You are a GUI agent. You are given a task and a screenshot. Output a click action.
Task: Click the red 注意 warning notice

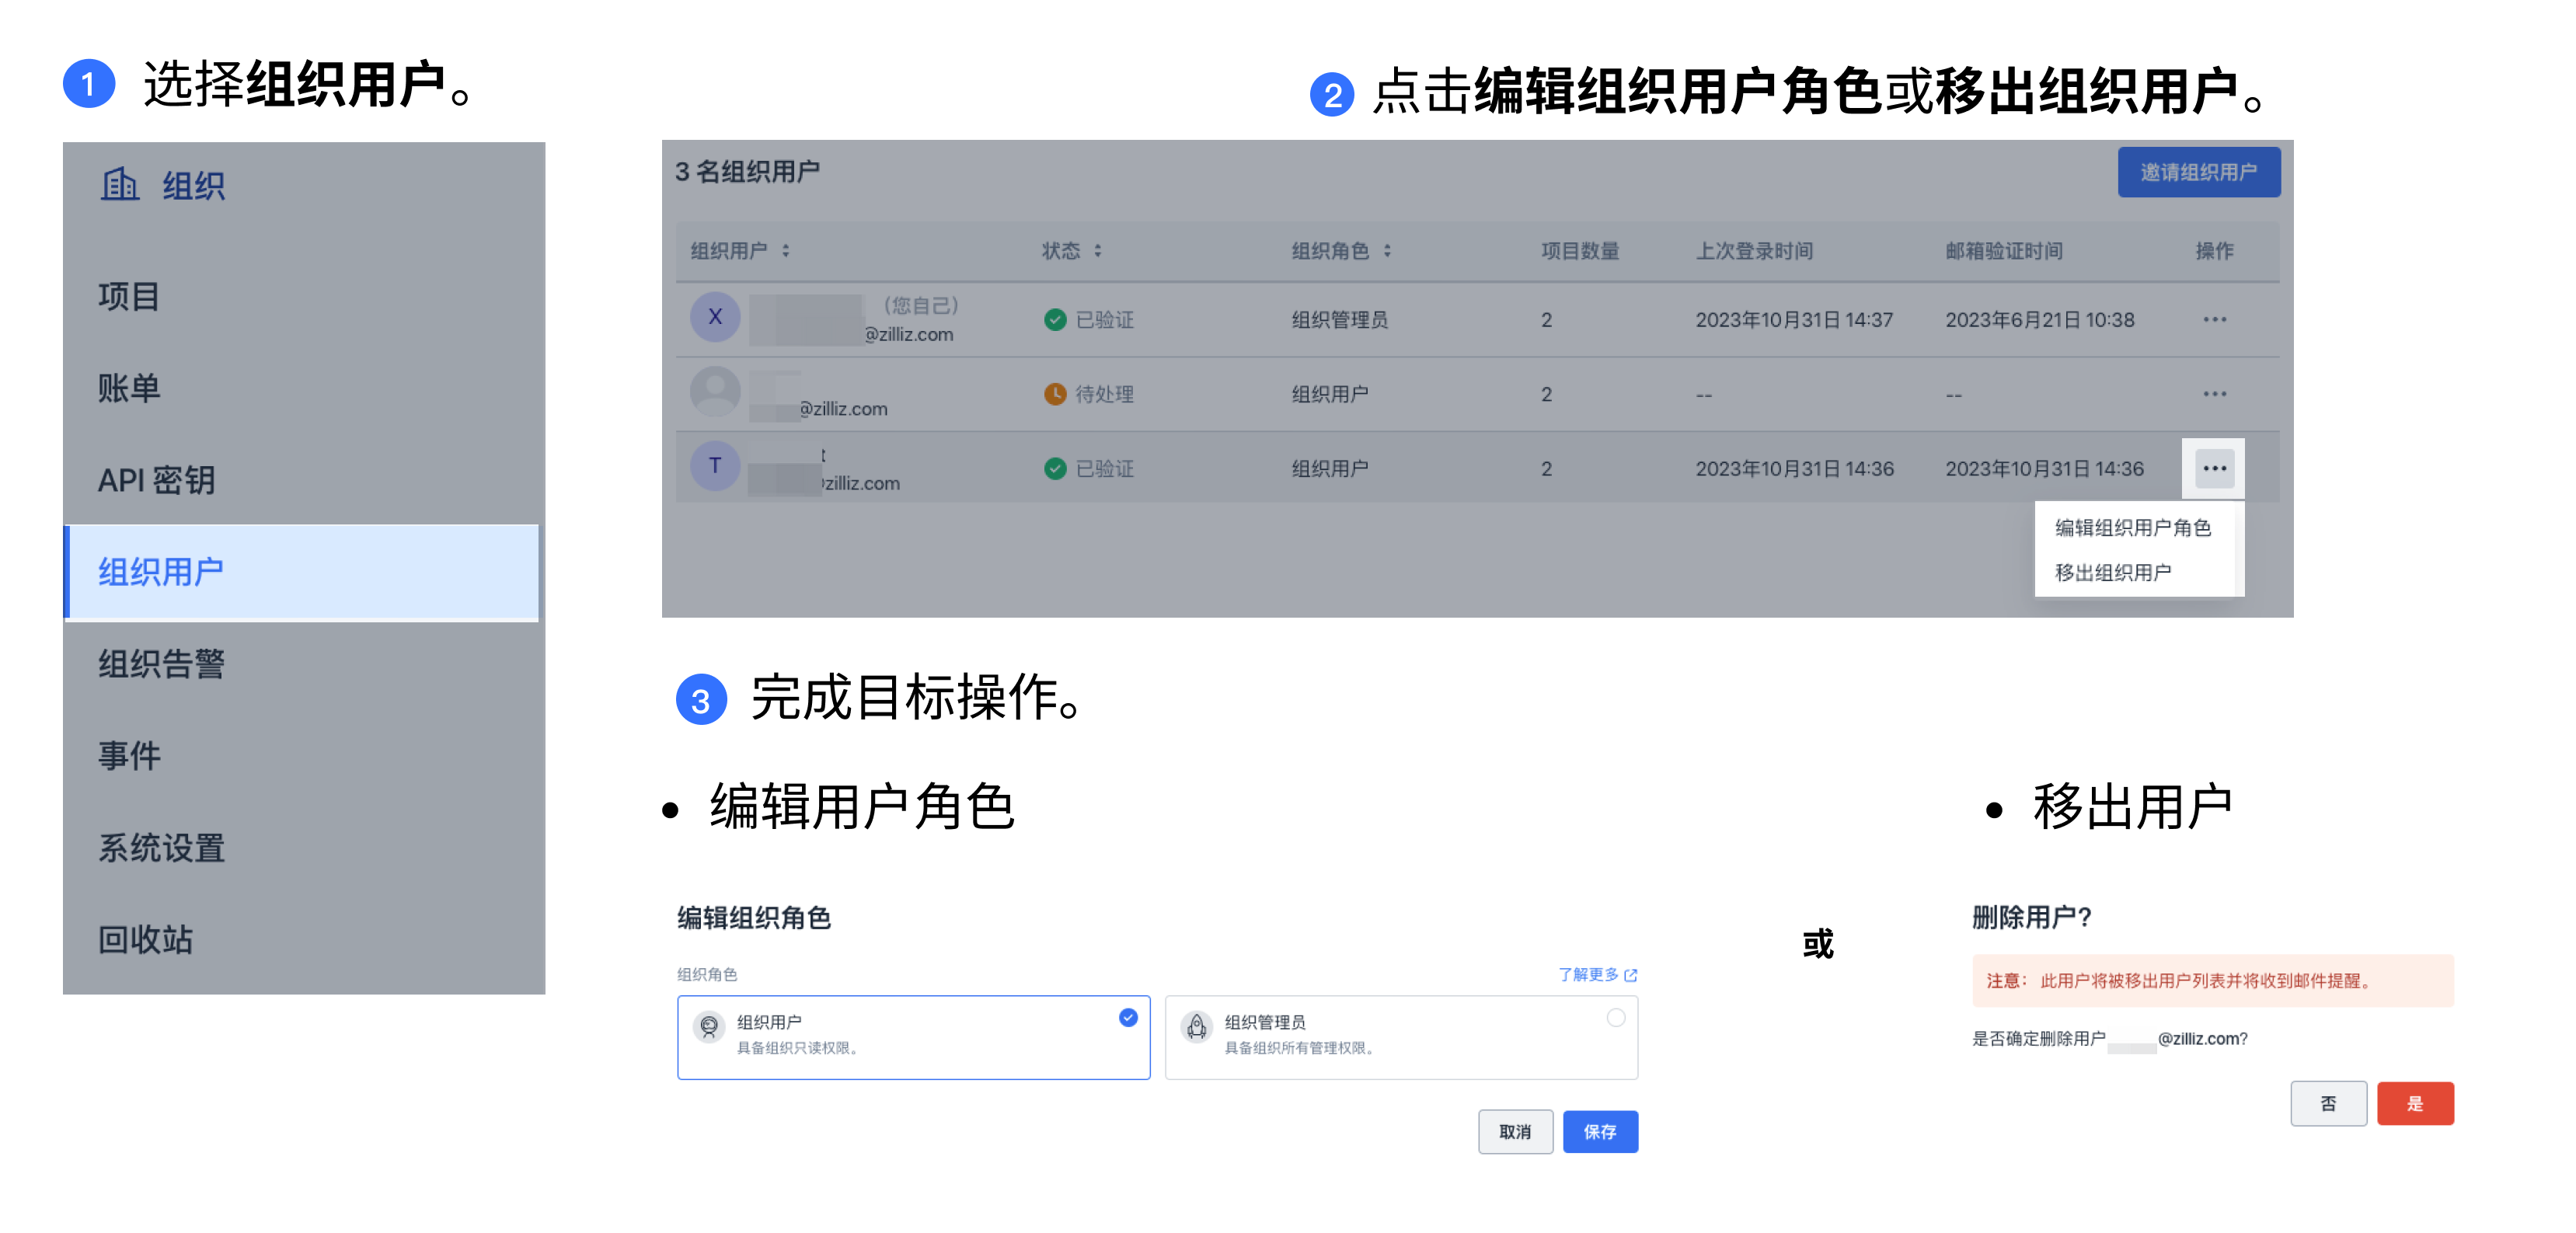point(2212,980)
